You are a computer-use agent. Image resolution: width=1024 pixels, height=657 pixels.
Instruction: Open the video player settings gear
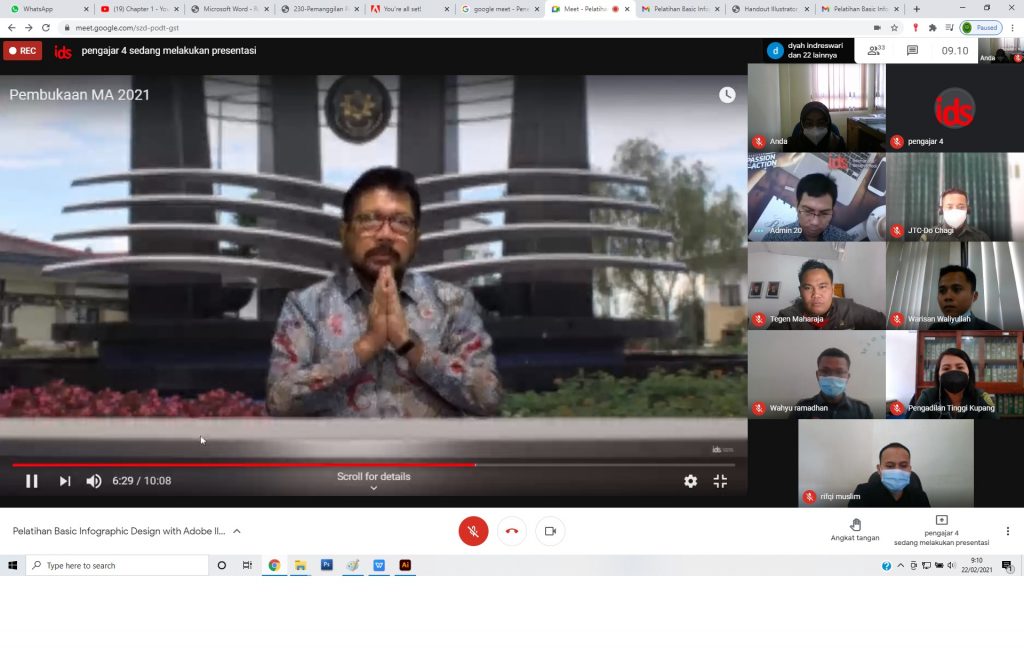tap(690, 481)
